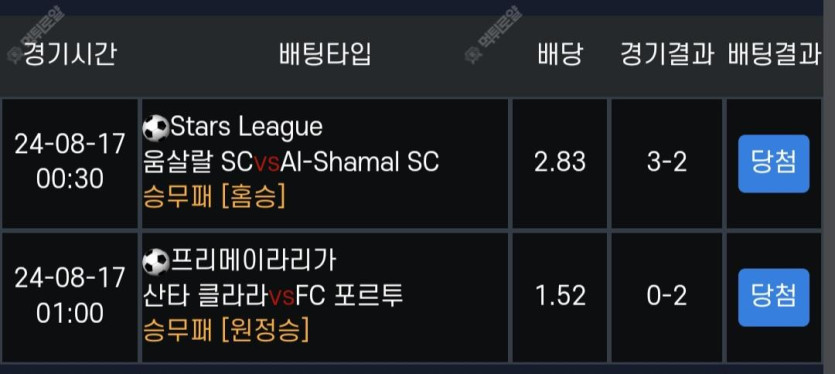Select the 경기결과 column header

click(x=667, y=54)
